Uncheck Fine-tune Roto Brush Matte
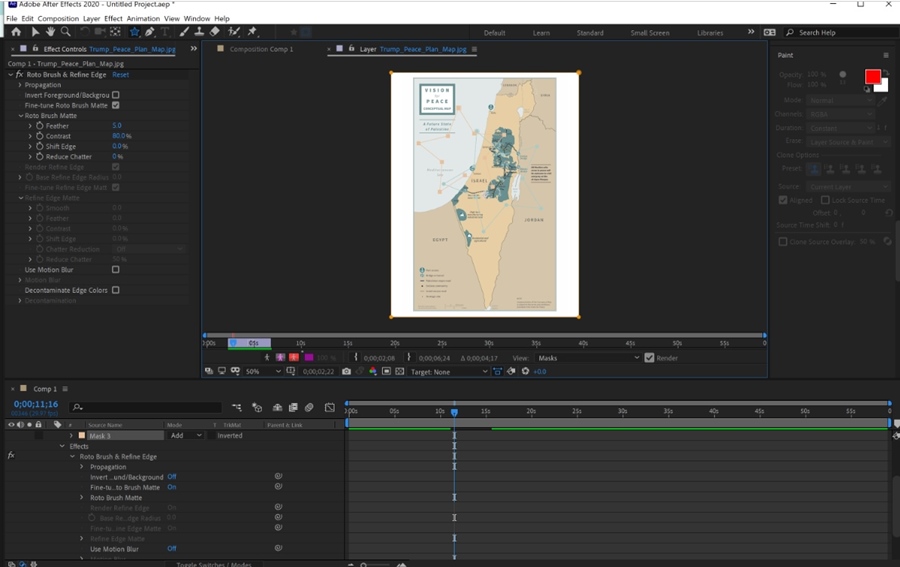The image size is (900, 567). [x=116, y=105]
